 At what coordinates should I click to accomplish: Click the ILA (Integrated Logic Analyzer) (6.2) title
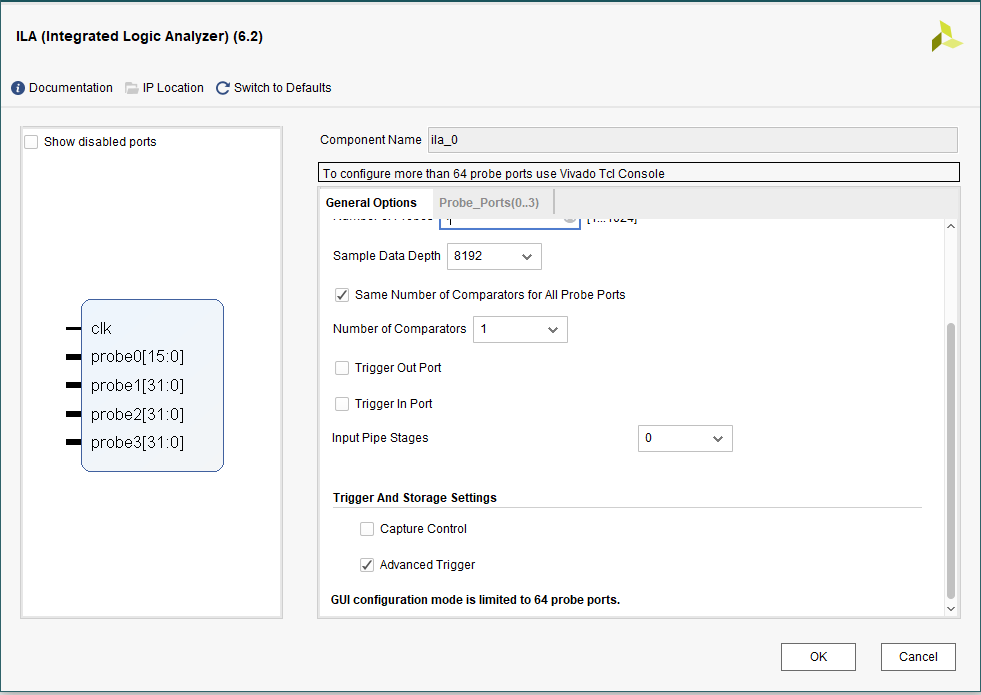click(140, 36)
